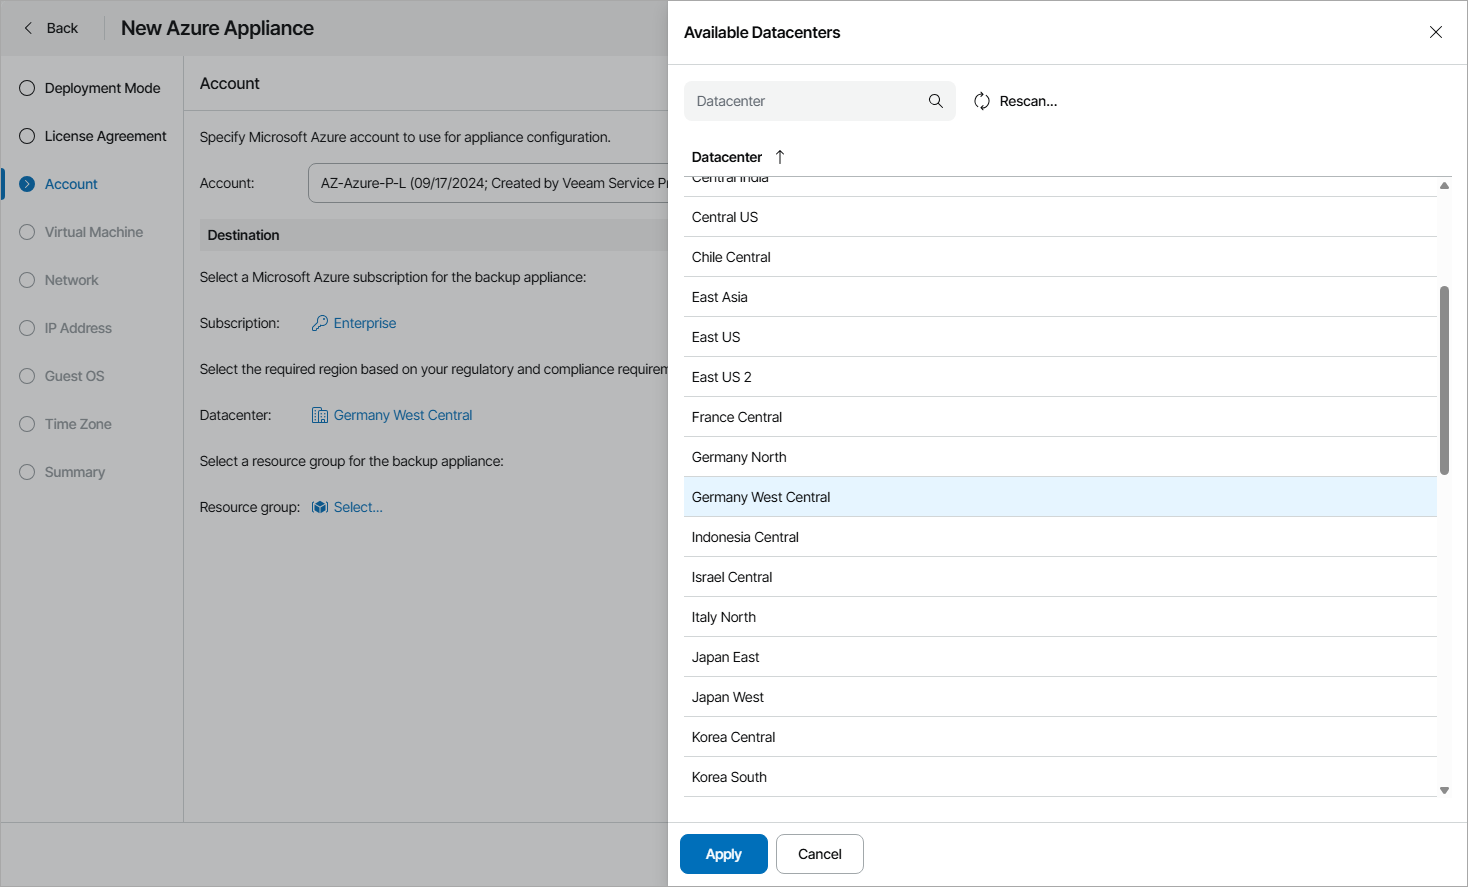Viewport: 1468px width, 887px height.
Task: Click the Cancel button
Action: pos(819,854)
